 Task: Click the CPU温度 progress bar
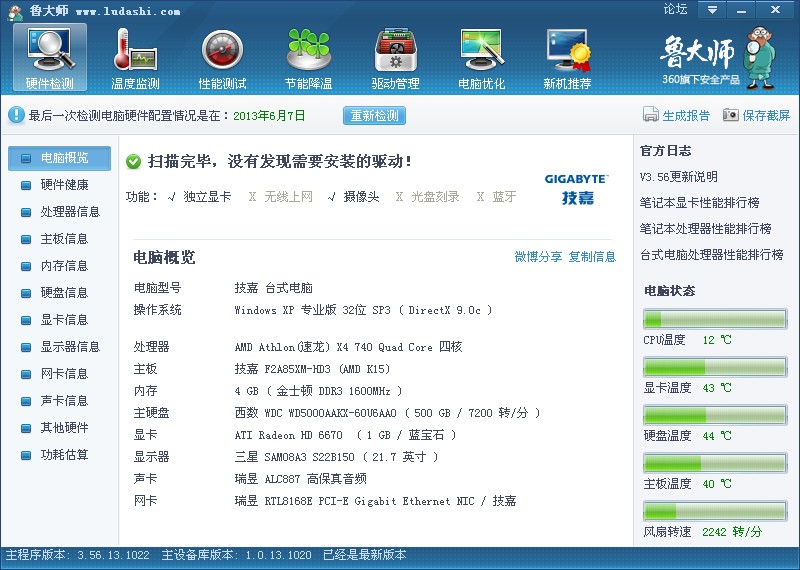pyautogui.click(x=715, y=319)
